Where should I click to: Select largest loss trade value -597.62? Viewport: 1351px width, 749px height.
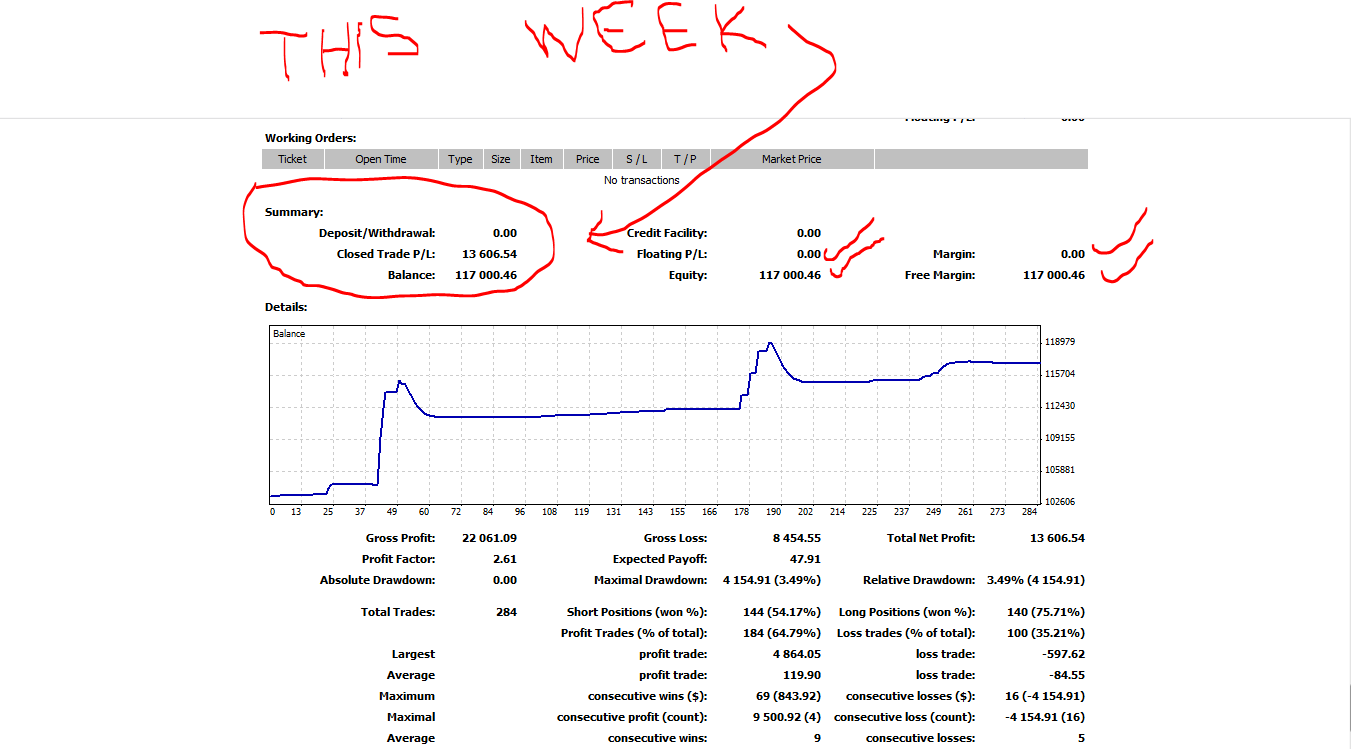[1066, 654]
